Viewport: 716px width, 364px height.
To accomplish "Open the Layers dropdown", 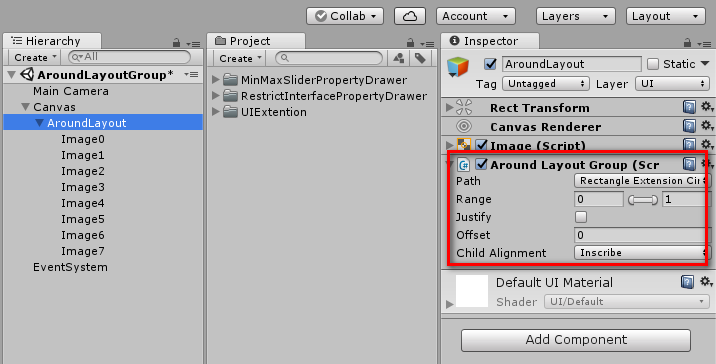I will (576, 16).
